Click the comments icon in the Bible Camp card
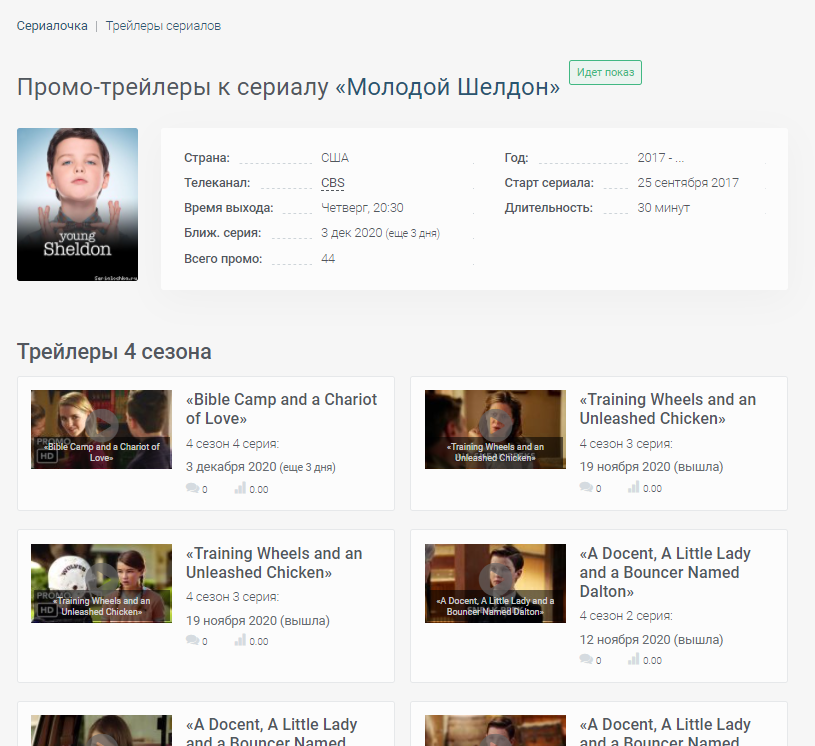 [x=192, y=488]
